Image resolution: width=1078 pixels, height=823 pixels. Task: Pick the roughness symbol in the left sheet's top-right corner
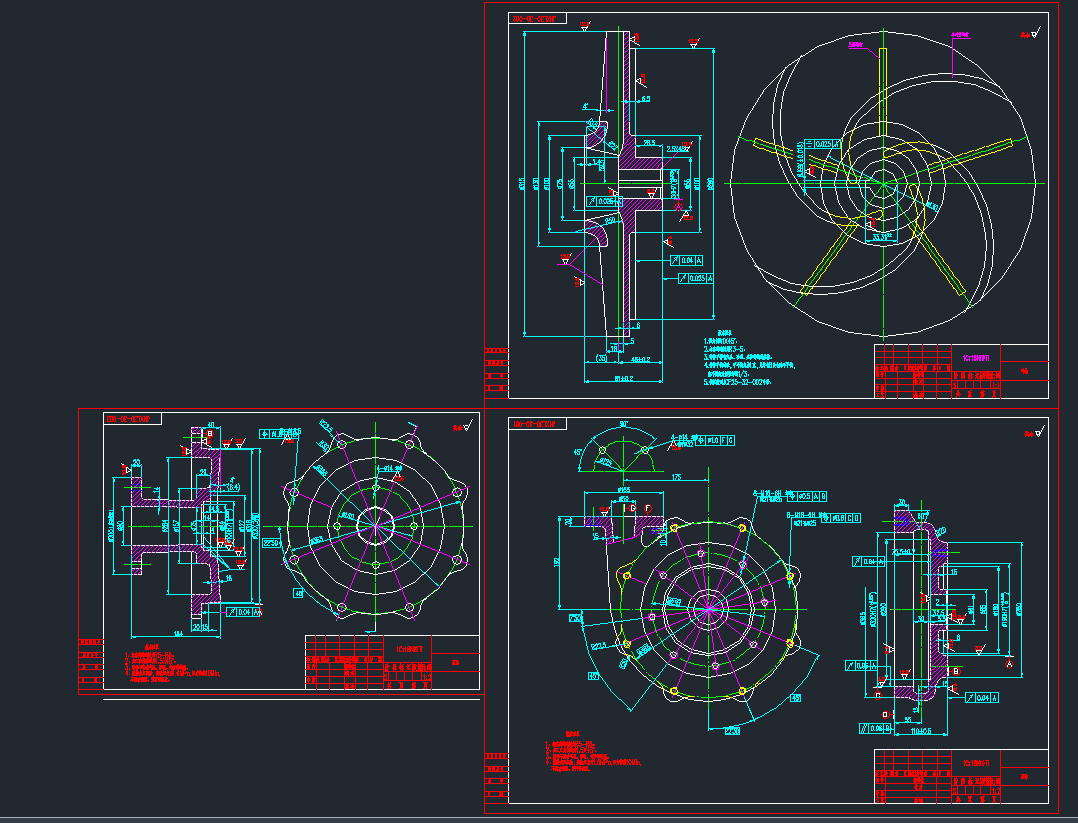click(461, 427)
